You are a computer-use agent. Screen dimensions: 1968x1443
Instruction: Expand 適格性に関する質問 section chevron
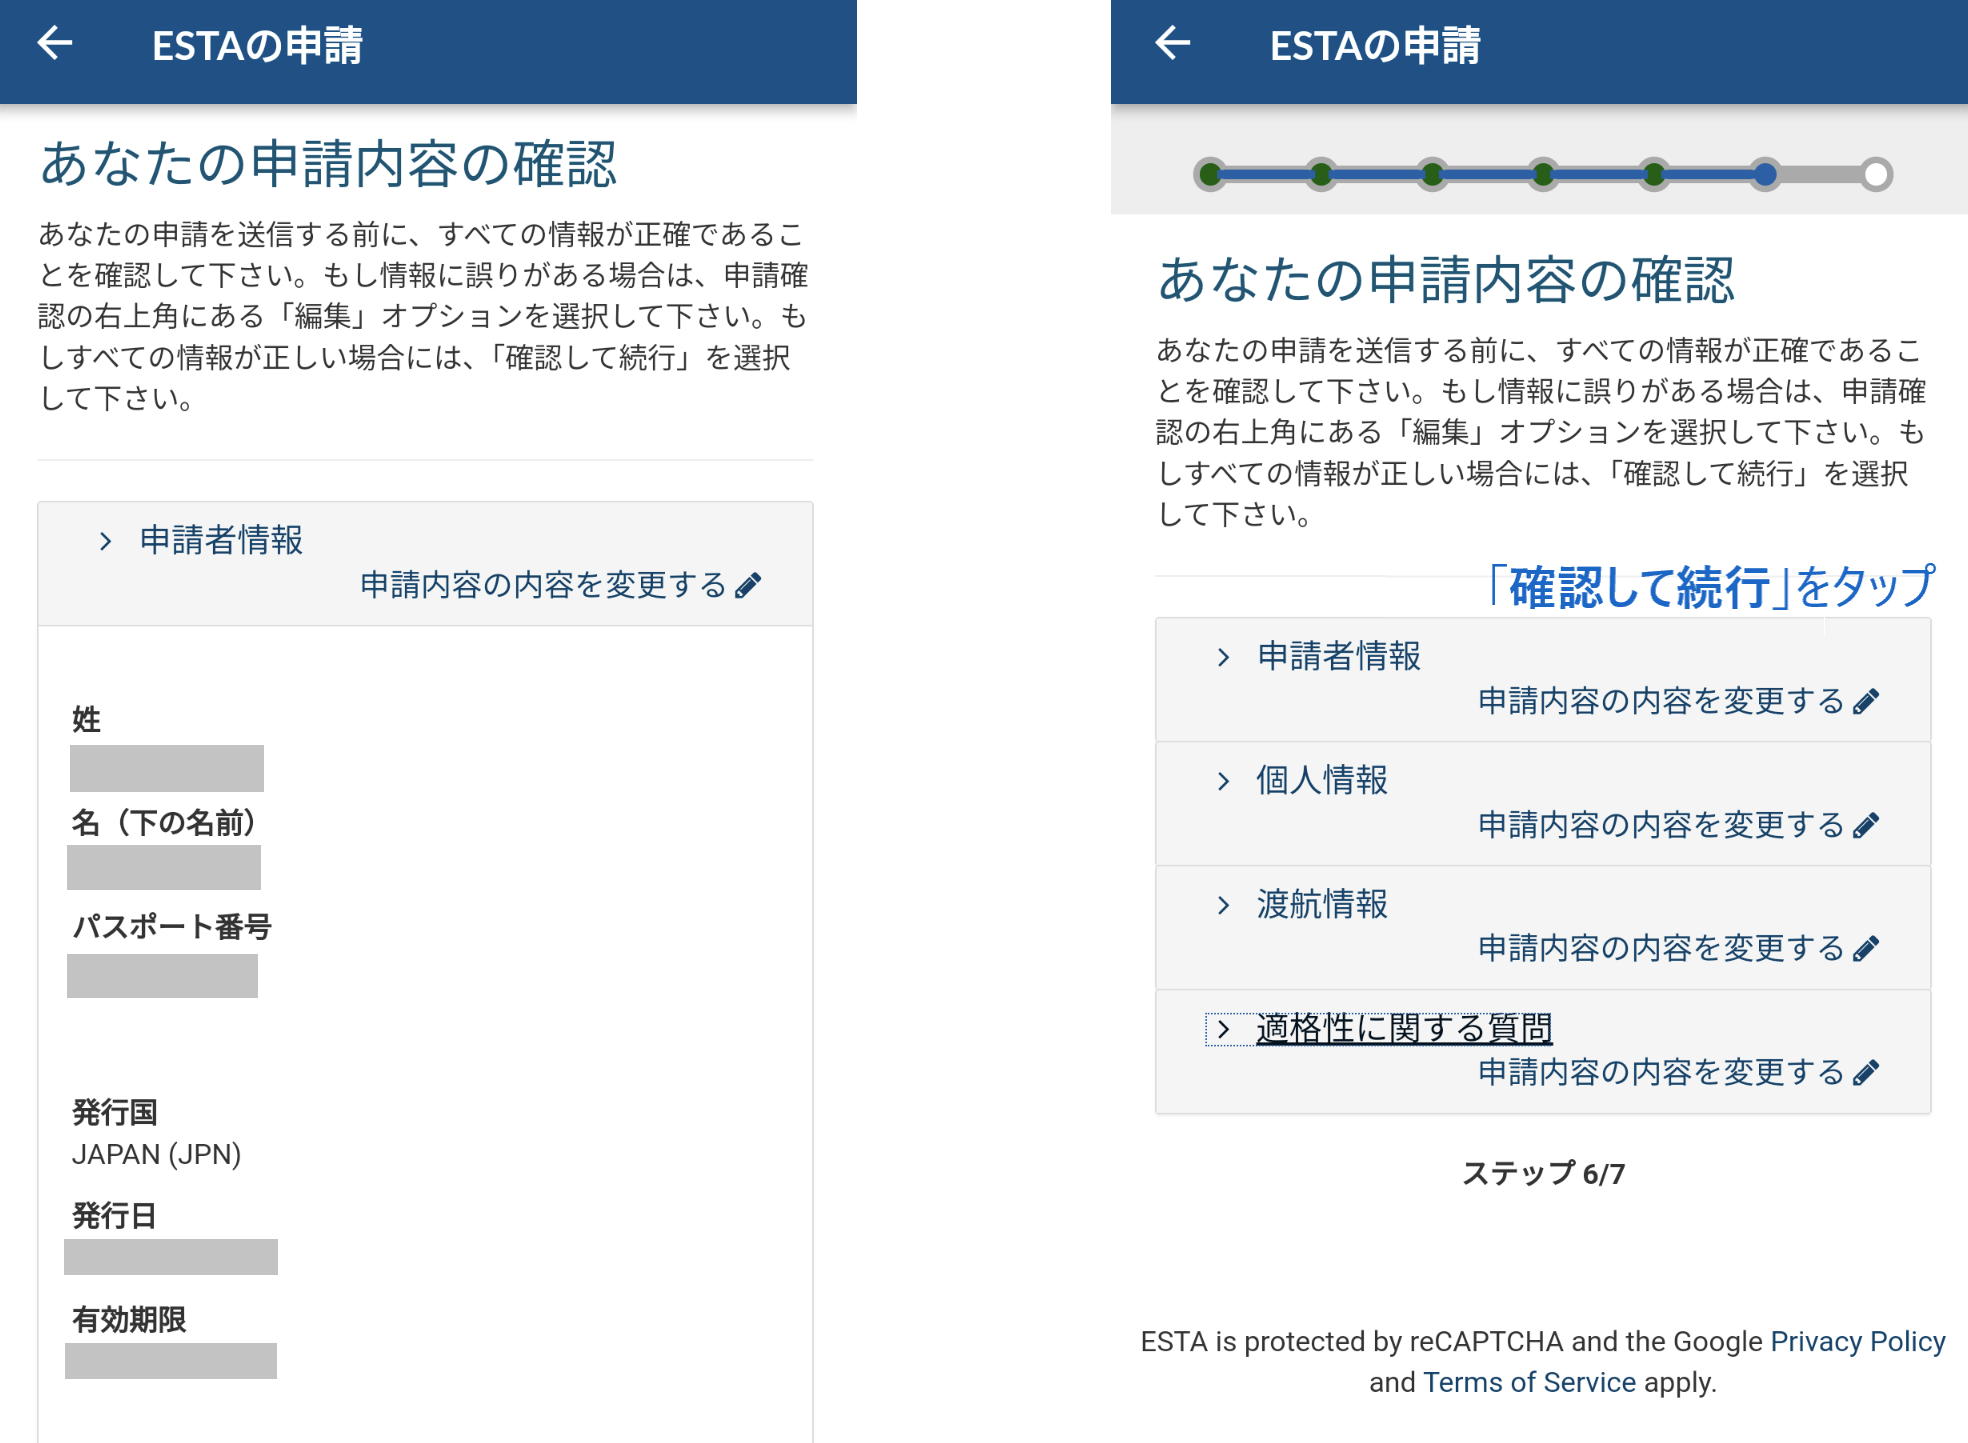(1223, 1029)
